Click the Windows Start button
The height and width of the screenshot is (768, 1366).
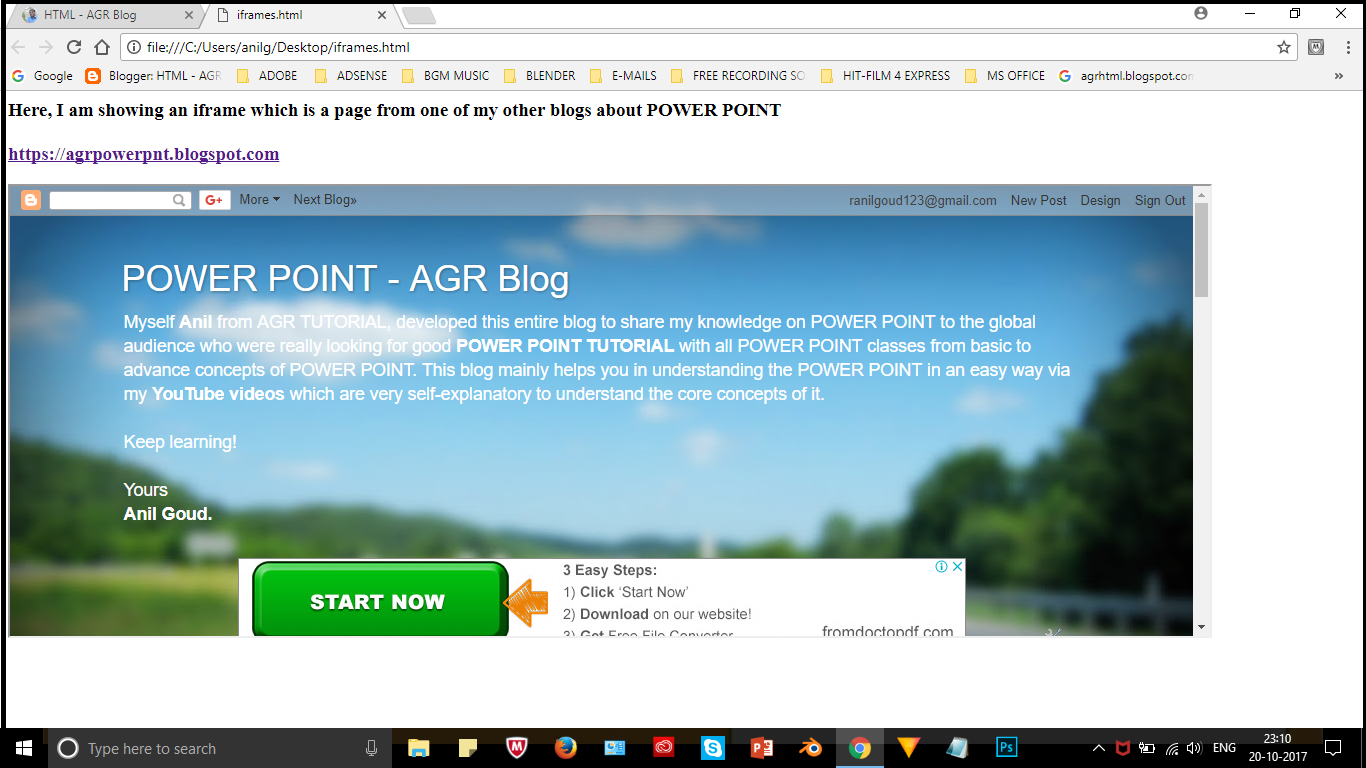point(23,748)
